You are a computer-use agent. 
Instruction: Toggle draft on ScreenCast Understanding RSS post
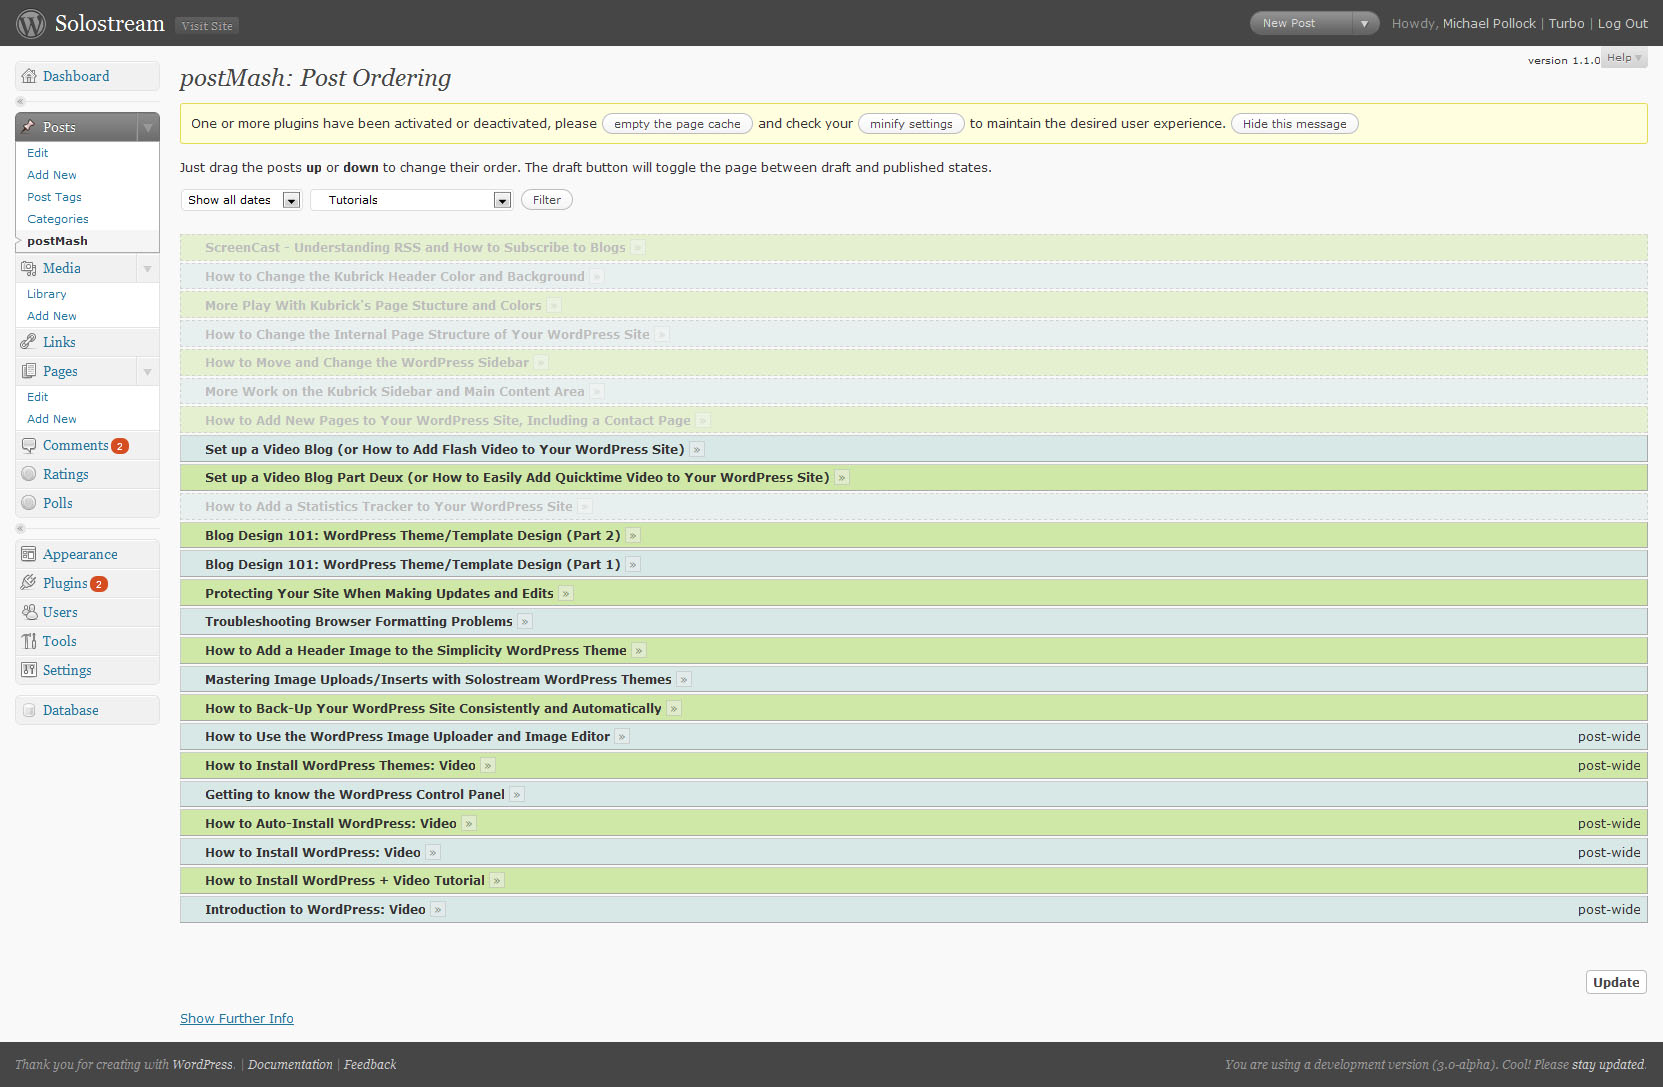tap(638, 248)
